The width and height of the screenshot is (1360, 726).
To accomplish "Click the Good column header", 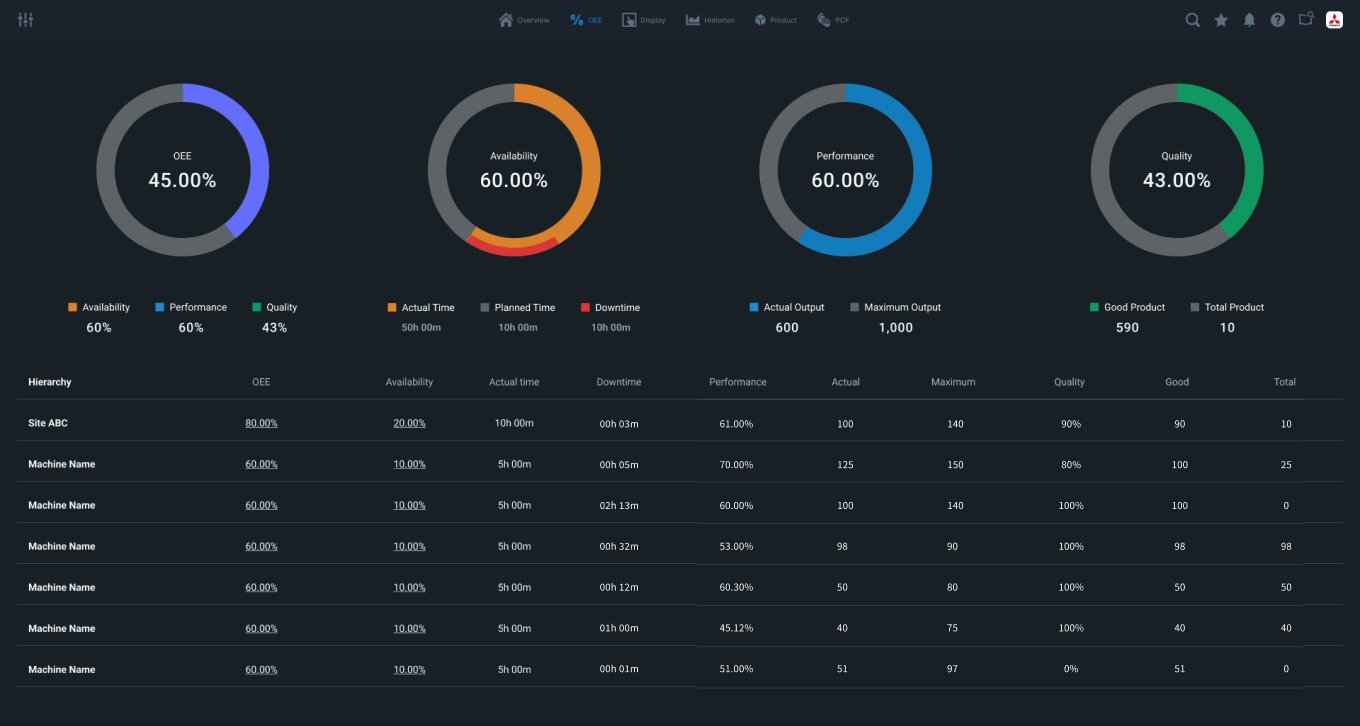I will click(x=1177, y=382).
